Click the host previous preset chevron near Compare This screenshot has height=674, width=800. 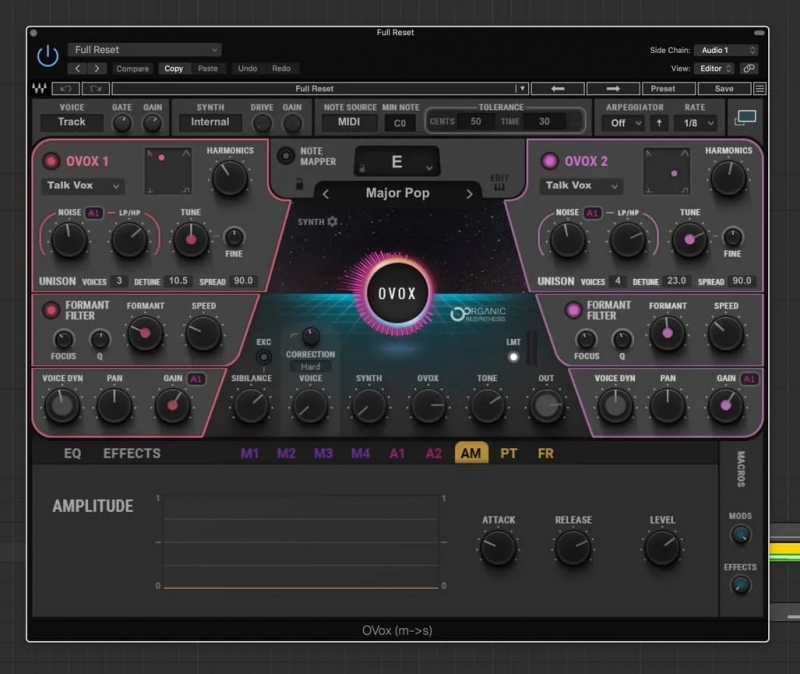78,68
